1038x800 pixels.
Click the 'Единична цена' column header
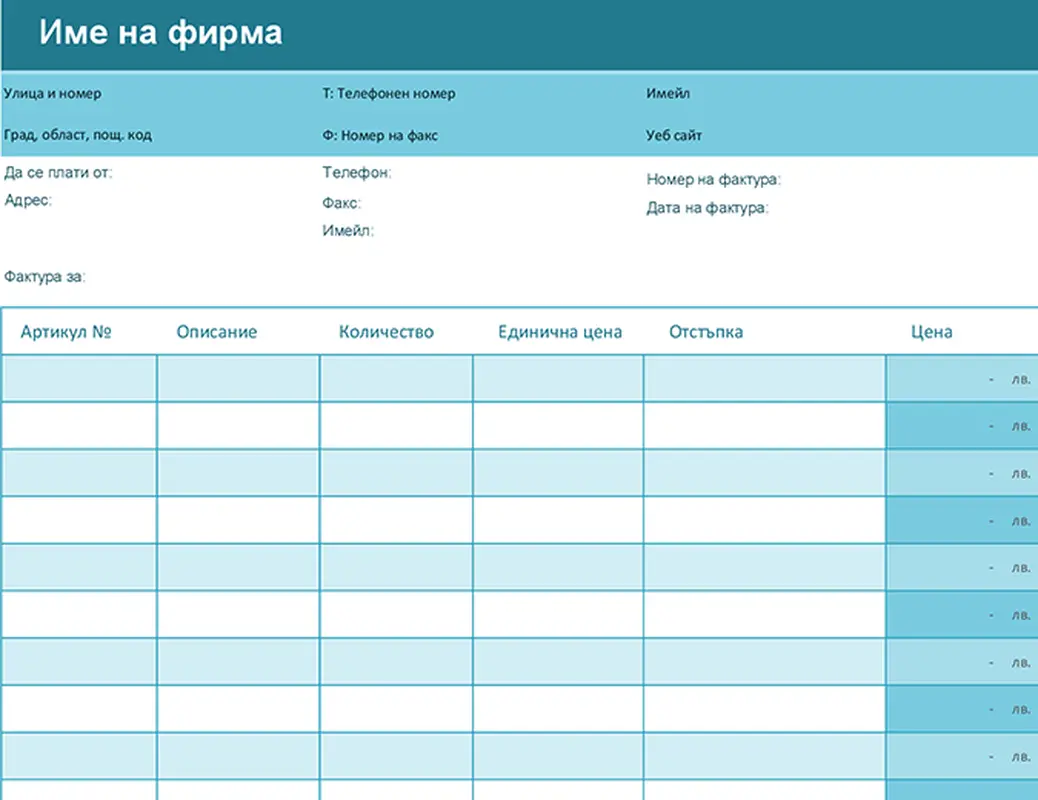[560, 332]
